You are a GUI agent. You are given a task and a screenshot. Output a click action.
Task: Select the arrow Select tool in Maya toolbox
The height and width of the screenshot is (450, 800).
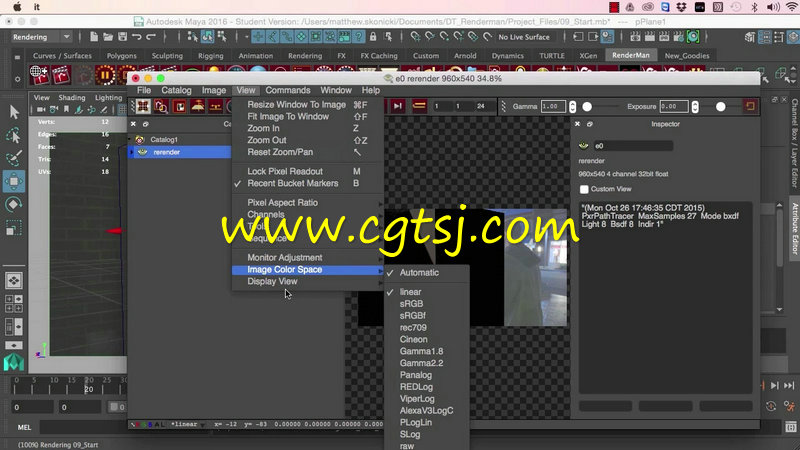pos(14,112)
